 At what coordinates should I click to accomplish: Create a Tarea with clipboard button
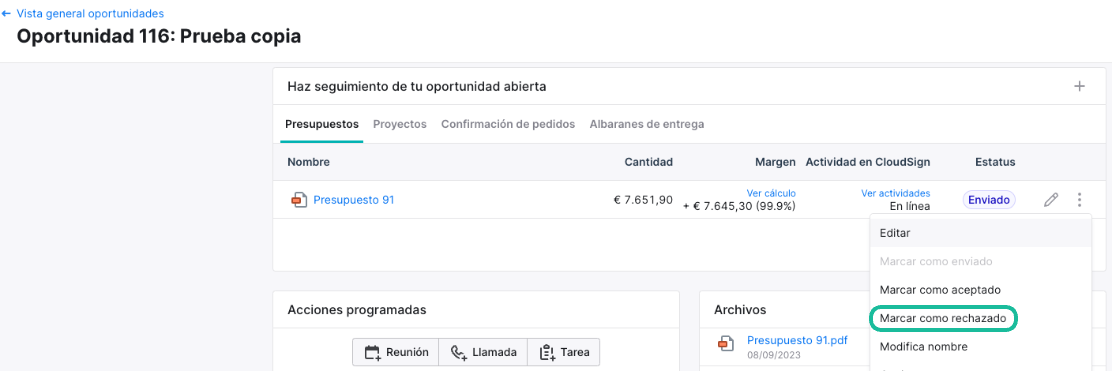pos(564,352)
